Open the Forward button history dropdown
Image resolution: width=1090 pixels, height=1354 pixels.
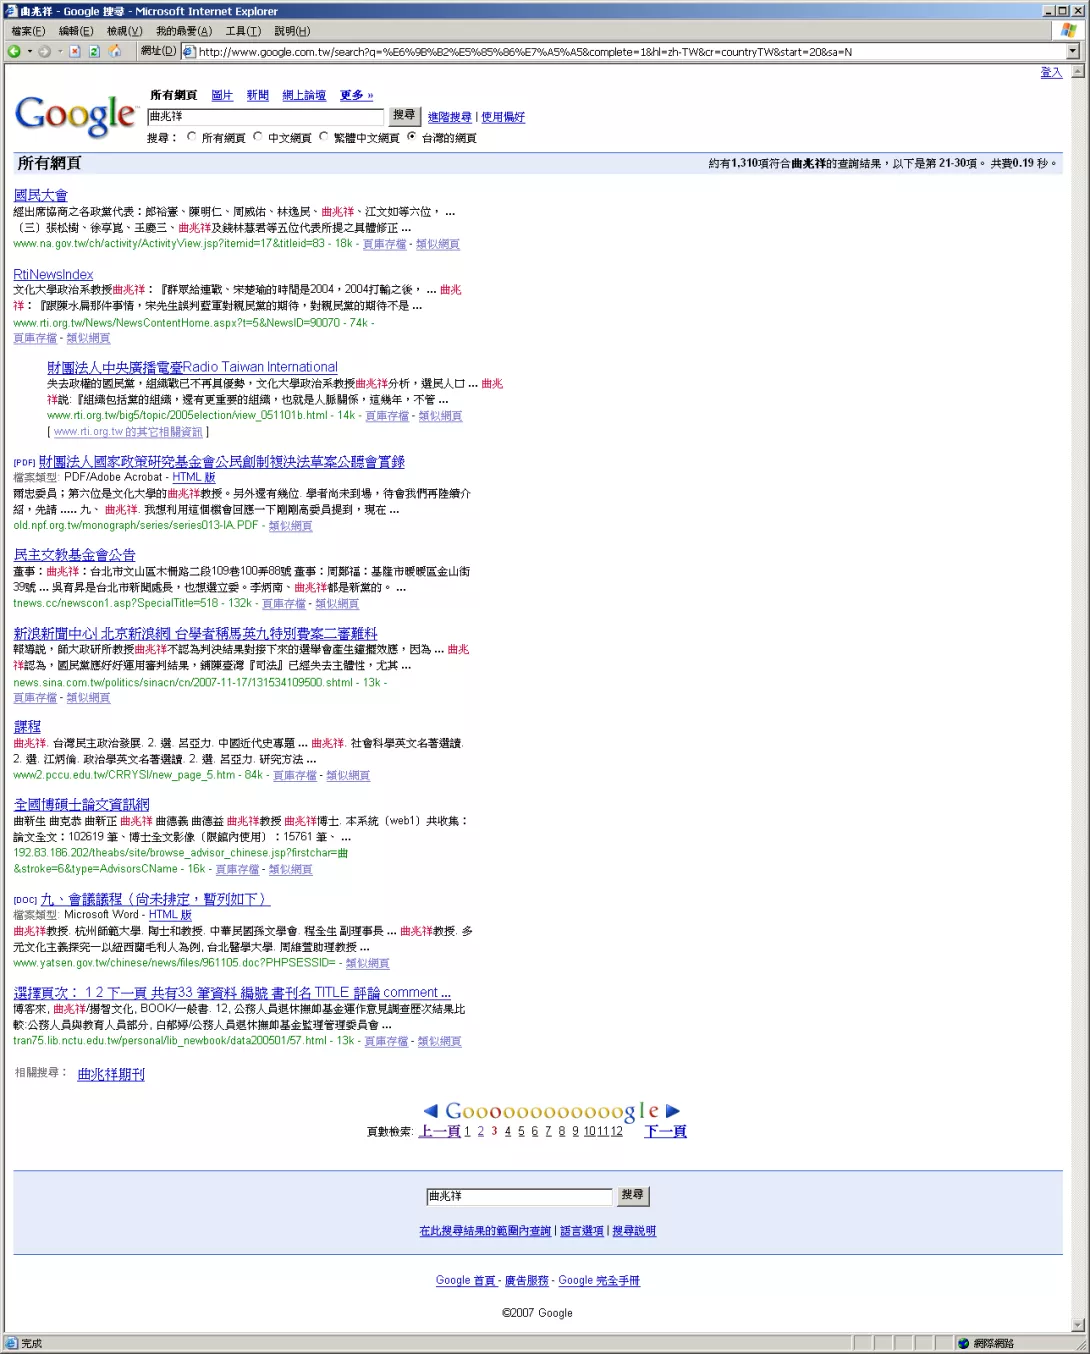(x=59, y=51)
